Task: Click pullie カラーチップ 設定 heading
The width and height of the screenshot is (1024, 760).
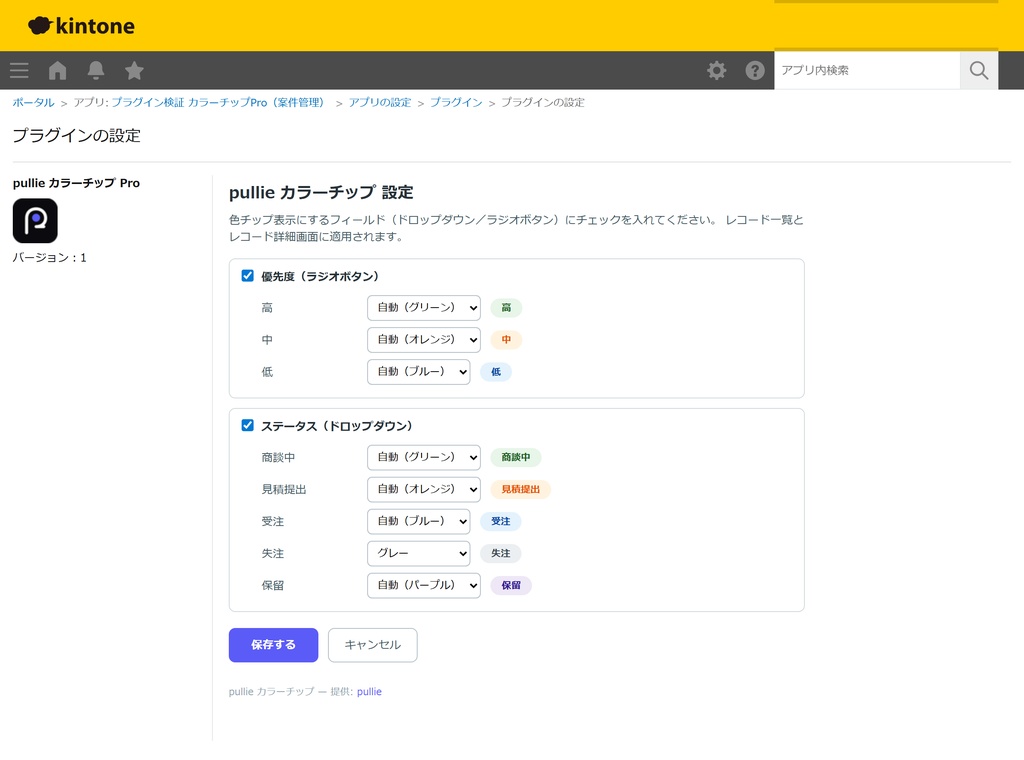Action: click(321, 193)
